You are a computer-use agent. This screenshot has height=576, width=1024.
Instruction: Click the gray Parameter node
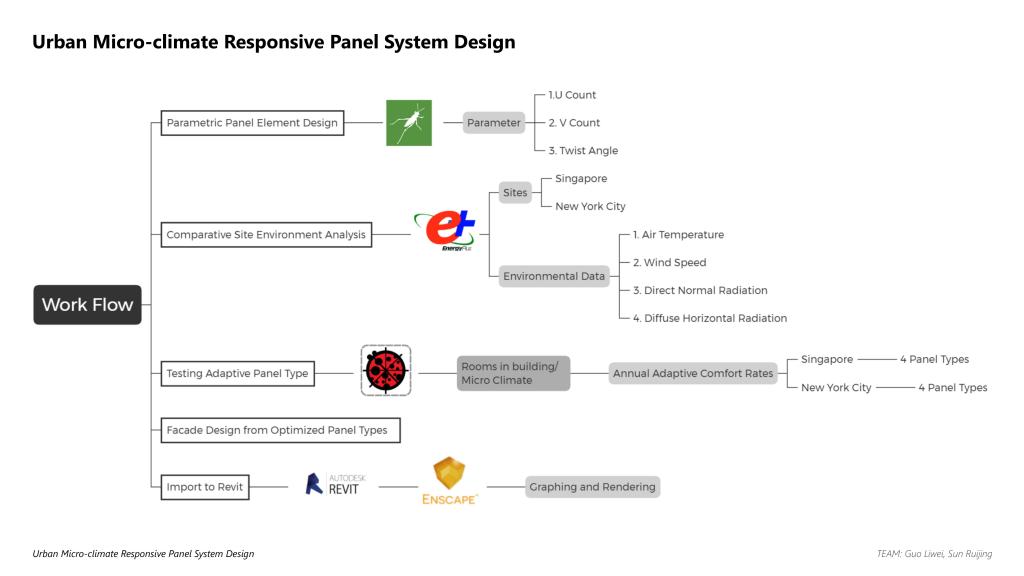494,123
